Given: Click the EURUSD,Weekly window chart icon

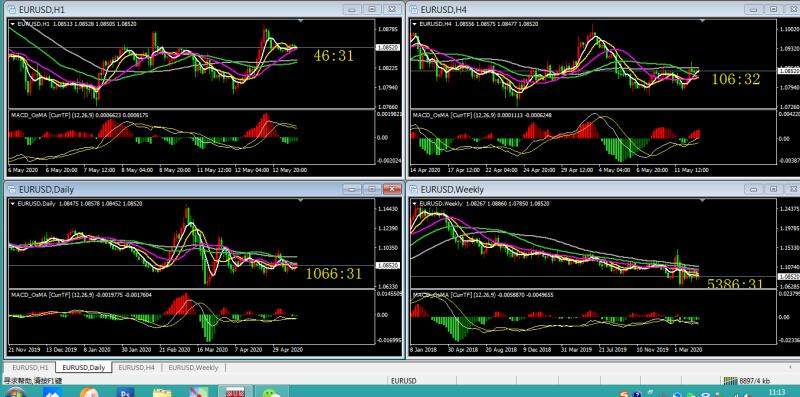Looking at the screenshot, I should pos(413,189).
